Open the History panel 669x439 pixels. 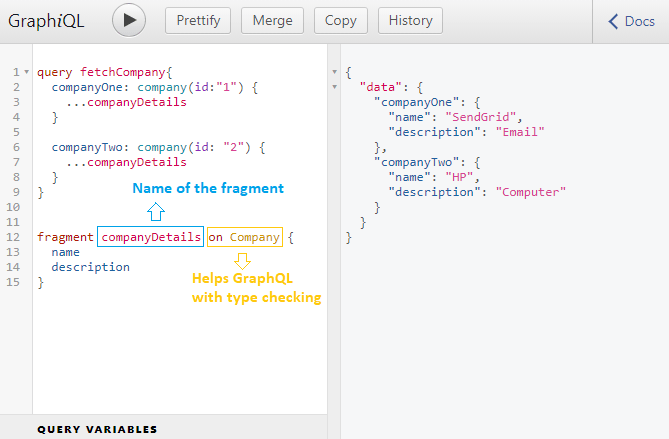(411, 20)
